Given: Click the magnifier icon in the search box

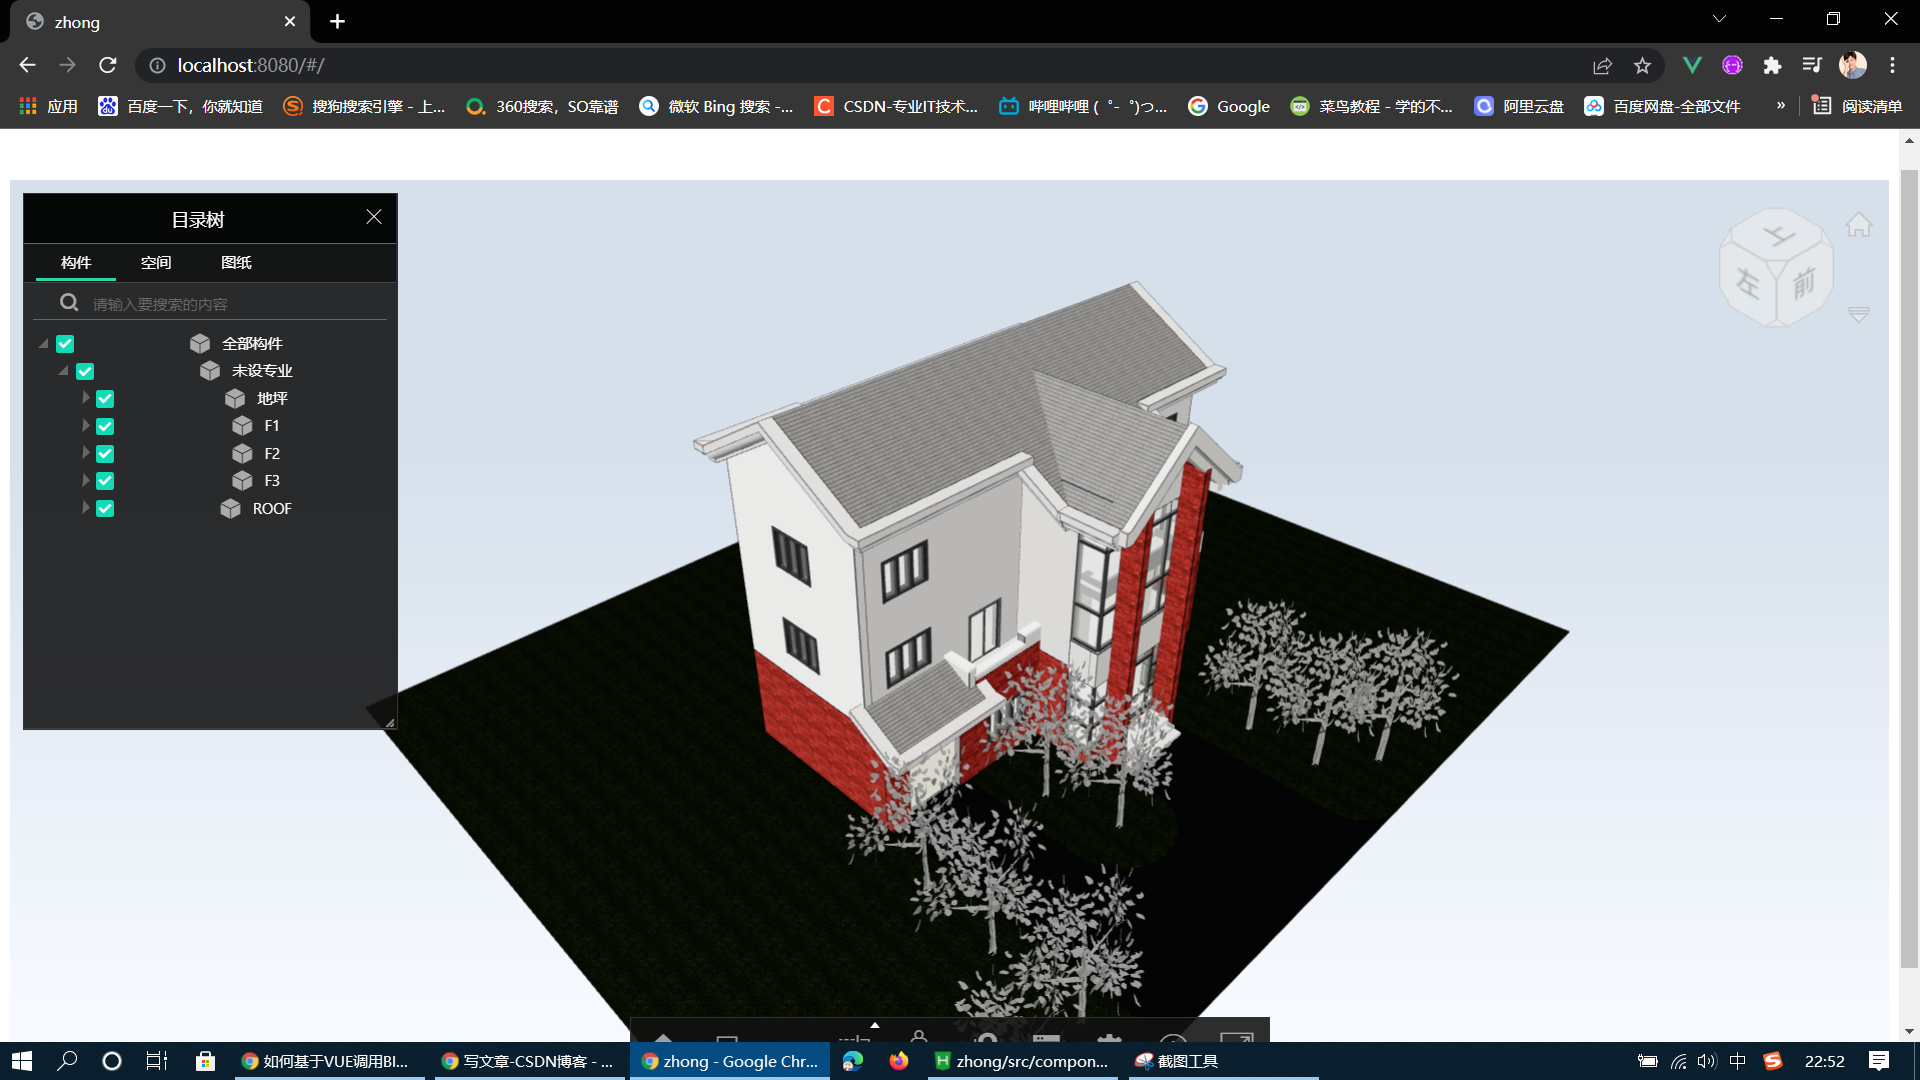Looking at the screenshot, I should pos(69,303).
